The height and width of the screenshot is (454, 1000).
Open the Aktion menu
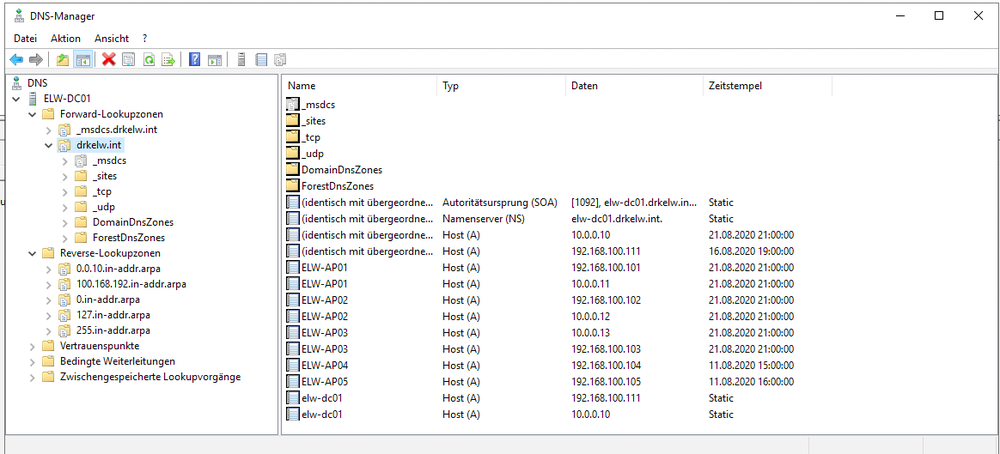coord(65,38)
